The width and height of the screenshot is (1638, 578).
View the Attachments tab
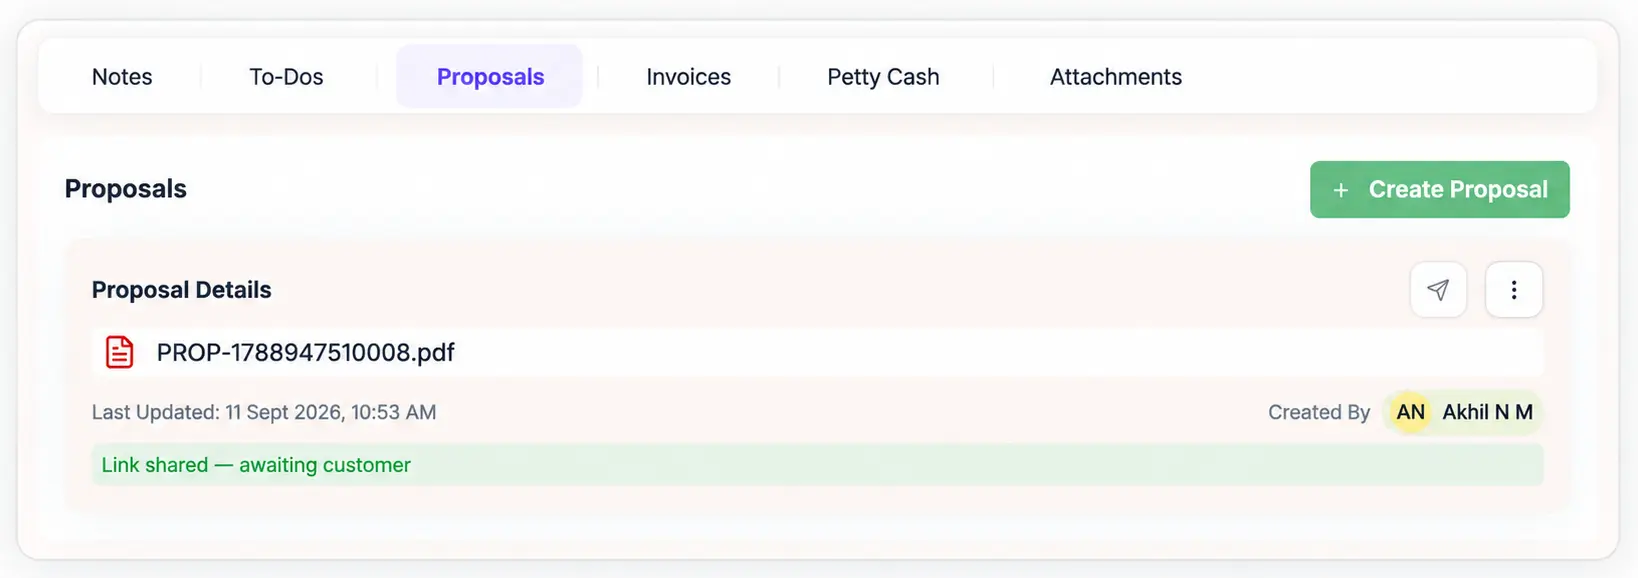pos(1116,77)
